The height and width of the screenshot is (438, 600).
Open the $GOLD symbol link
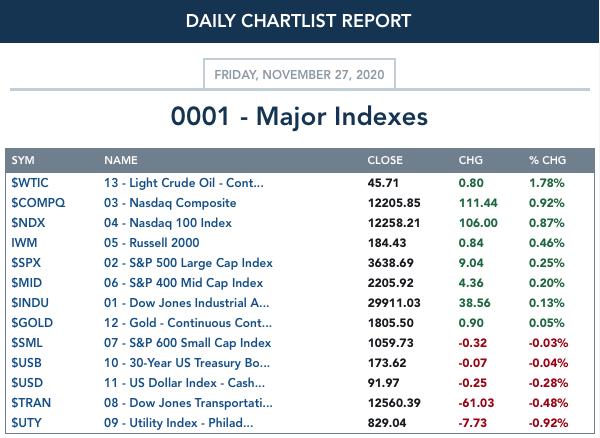coord(32,322)
